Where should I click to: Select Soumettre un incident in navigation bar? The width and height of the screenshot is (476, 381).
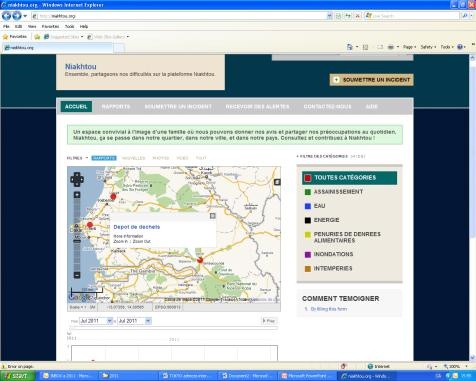(x=178, y=106)
